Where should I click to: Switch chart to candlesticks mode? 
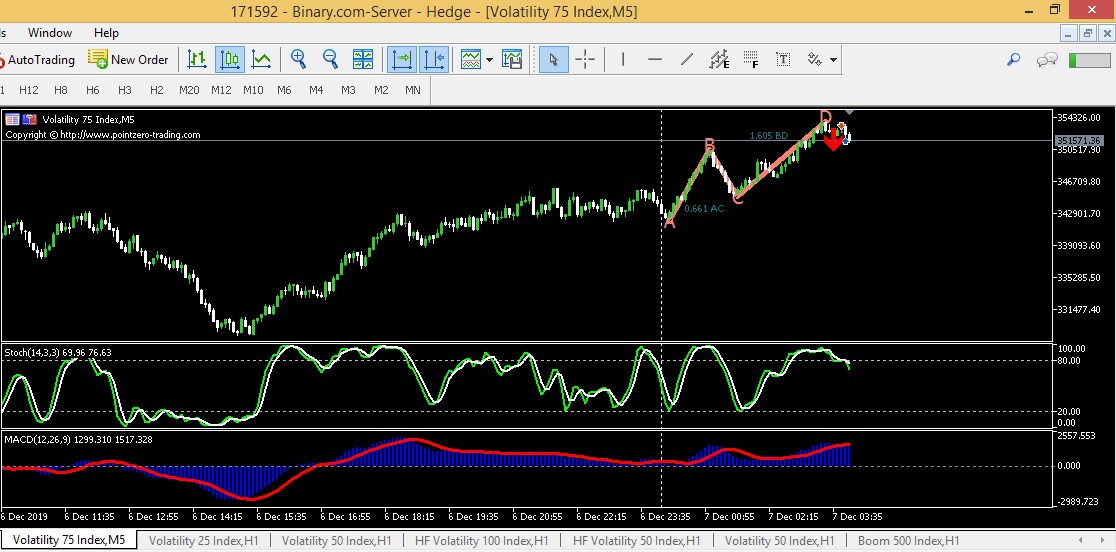pos(230,60)
